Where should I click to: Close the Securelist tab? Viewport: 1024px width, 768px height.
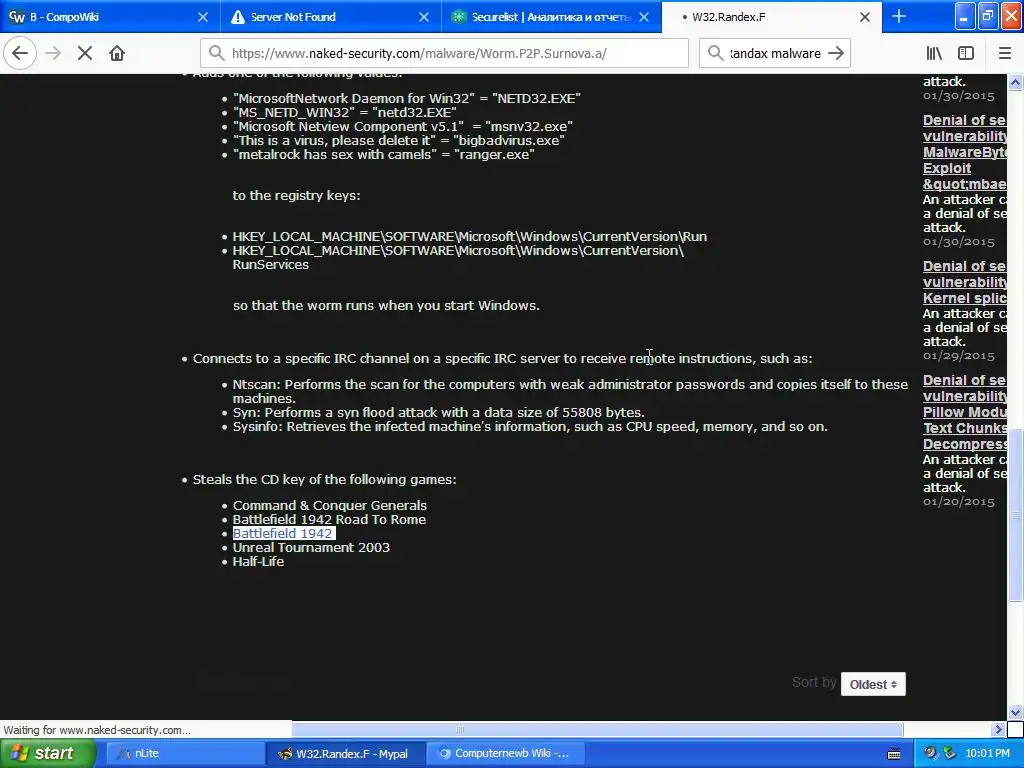coord(644,17)
